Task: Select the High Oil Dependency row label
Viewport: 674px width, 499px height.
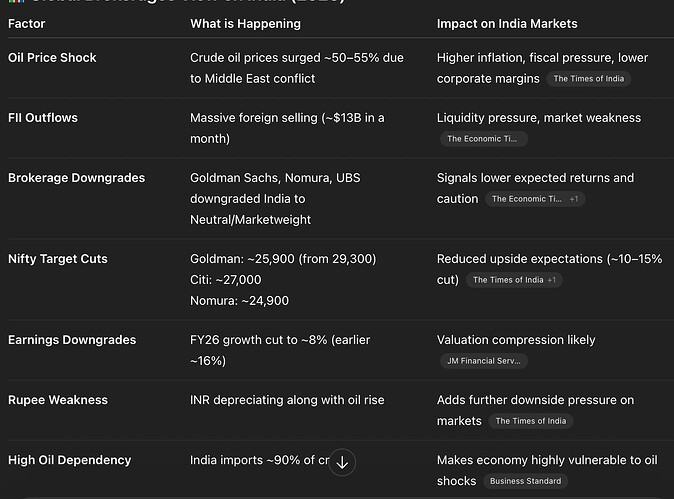Action: coord(69,460)
